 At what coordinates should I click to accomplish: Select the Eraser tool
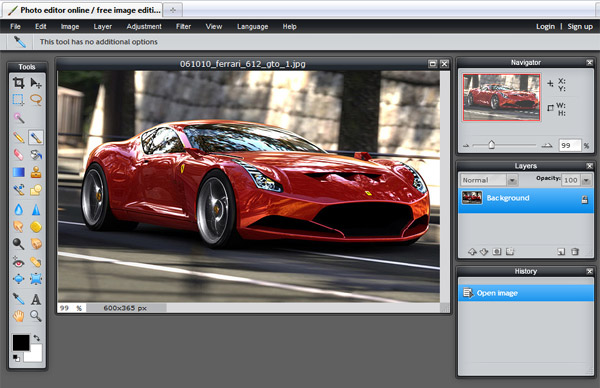[x=18, y=155]
